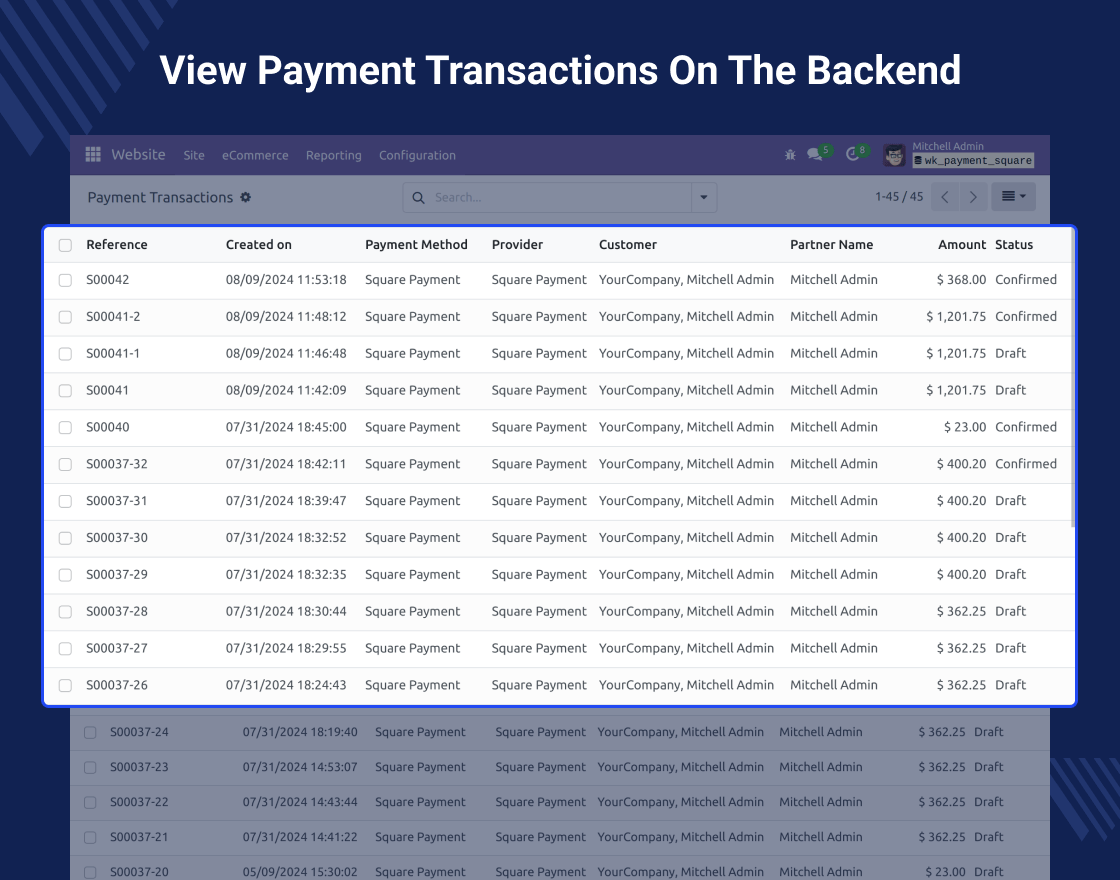Go to next page arrow
This screenshot has height=880, width=1120.
click(972, 197)
